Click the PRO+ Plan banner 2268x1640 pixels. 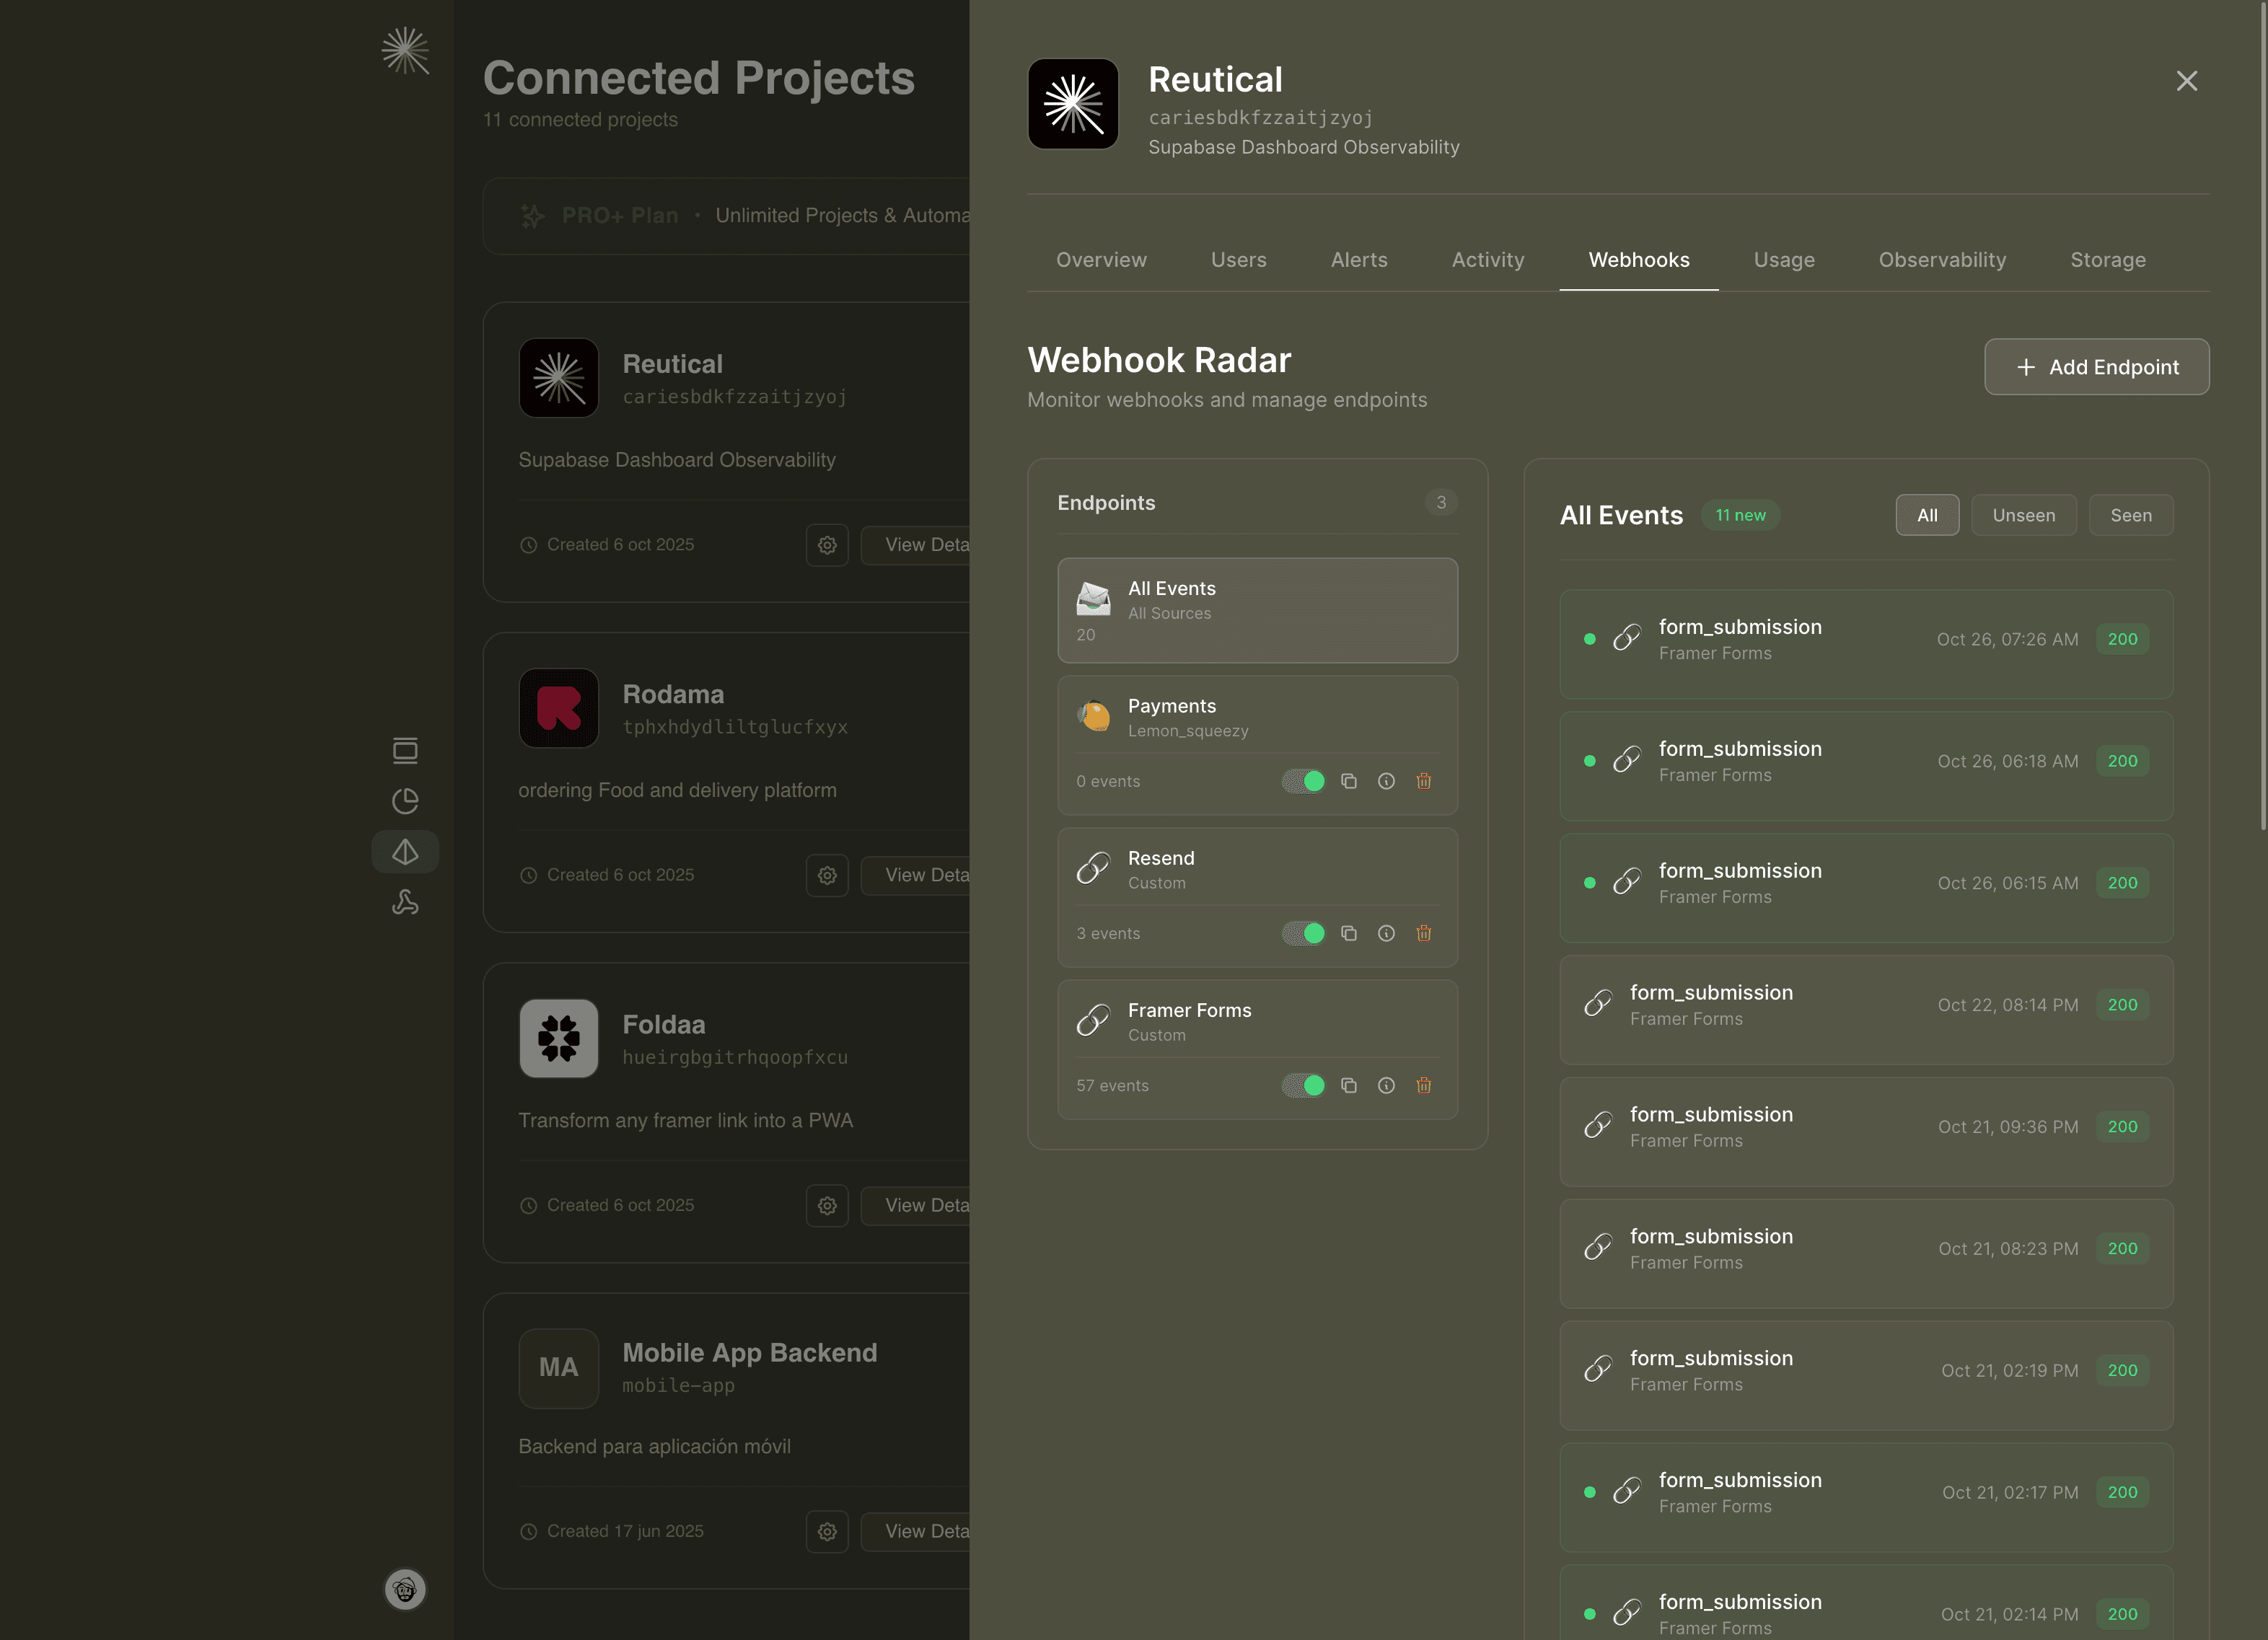(x=726, y=216)
